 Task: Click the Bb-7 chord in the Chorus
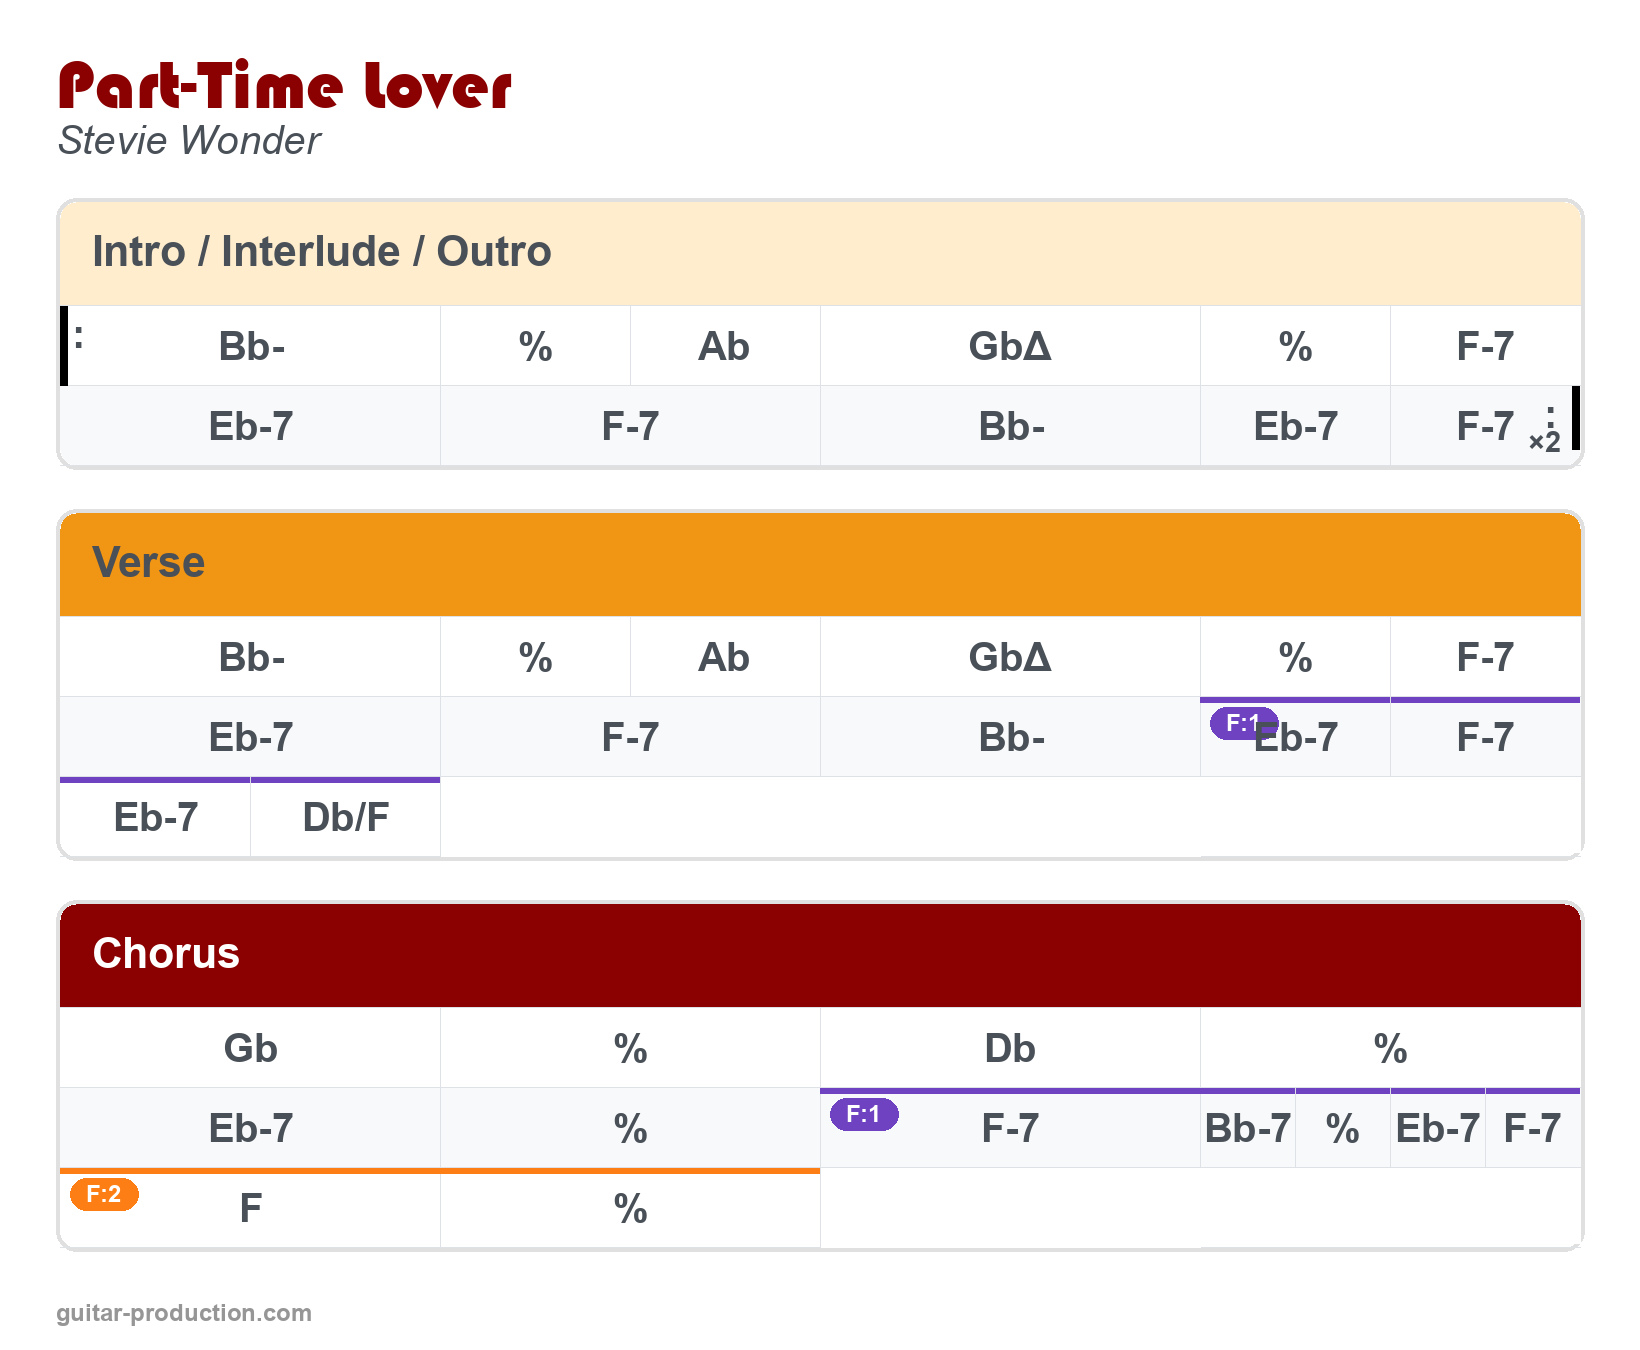click(1247, 1129)
